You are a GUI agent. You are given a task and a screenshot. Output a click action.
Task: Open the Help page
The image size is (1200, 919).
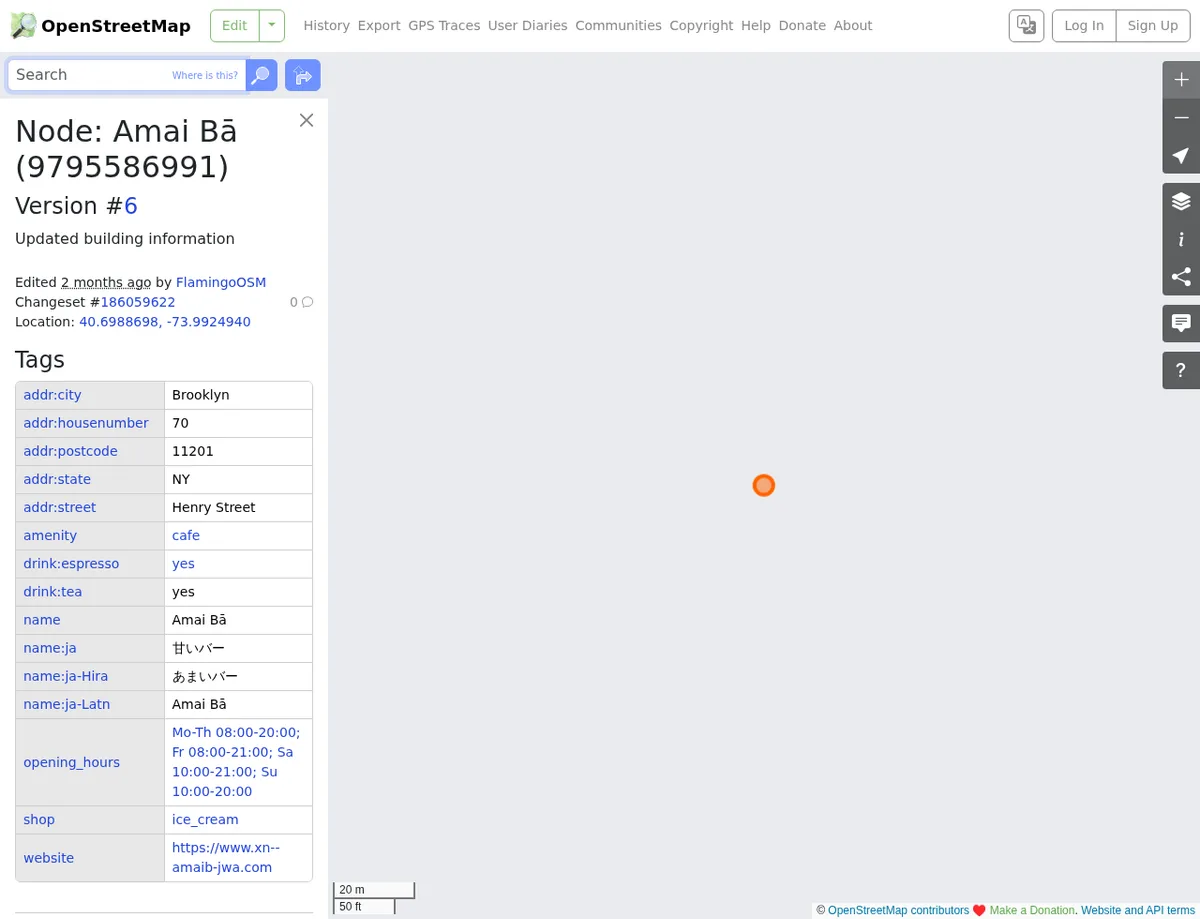coord(756,25)
